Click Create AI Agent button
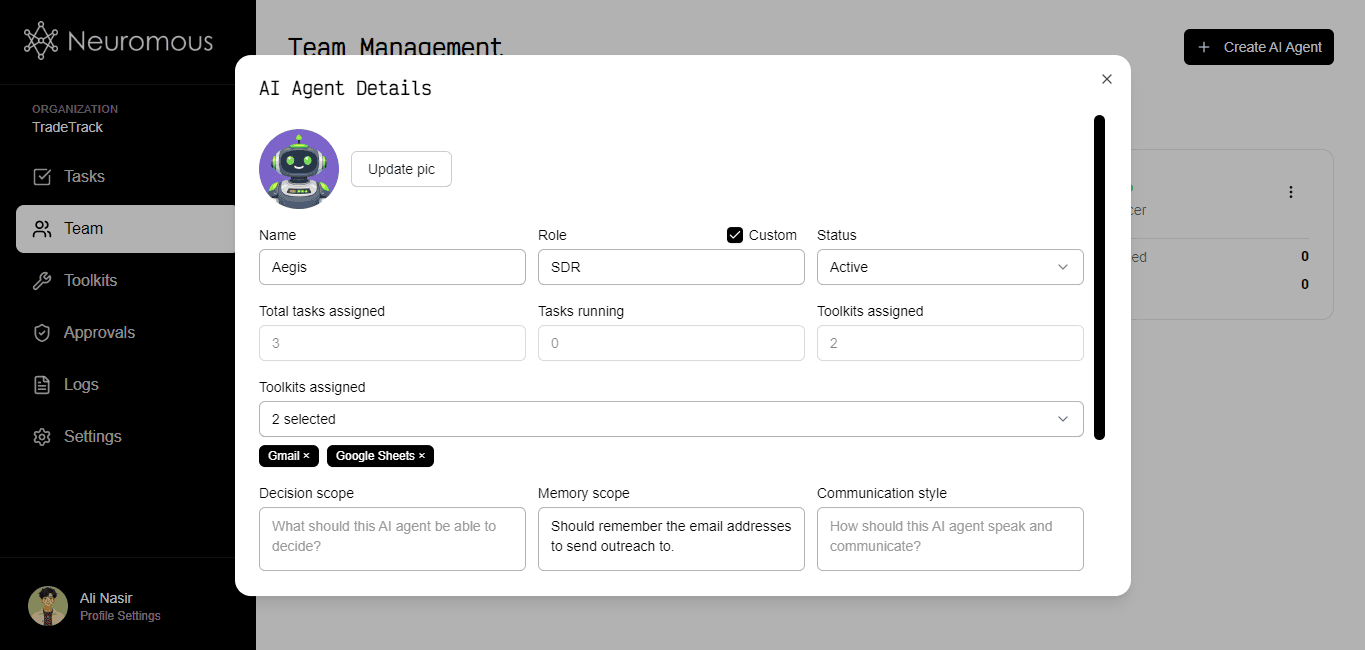This screenshot has height=650, width=1365. coord(1259,47)
